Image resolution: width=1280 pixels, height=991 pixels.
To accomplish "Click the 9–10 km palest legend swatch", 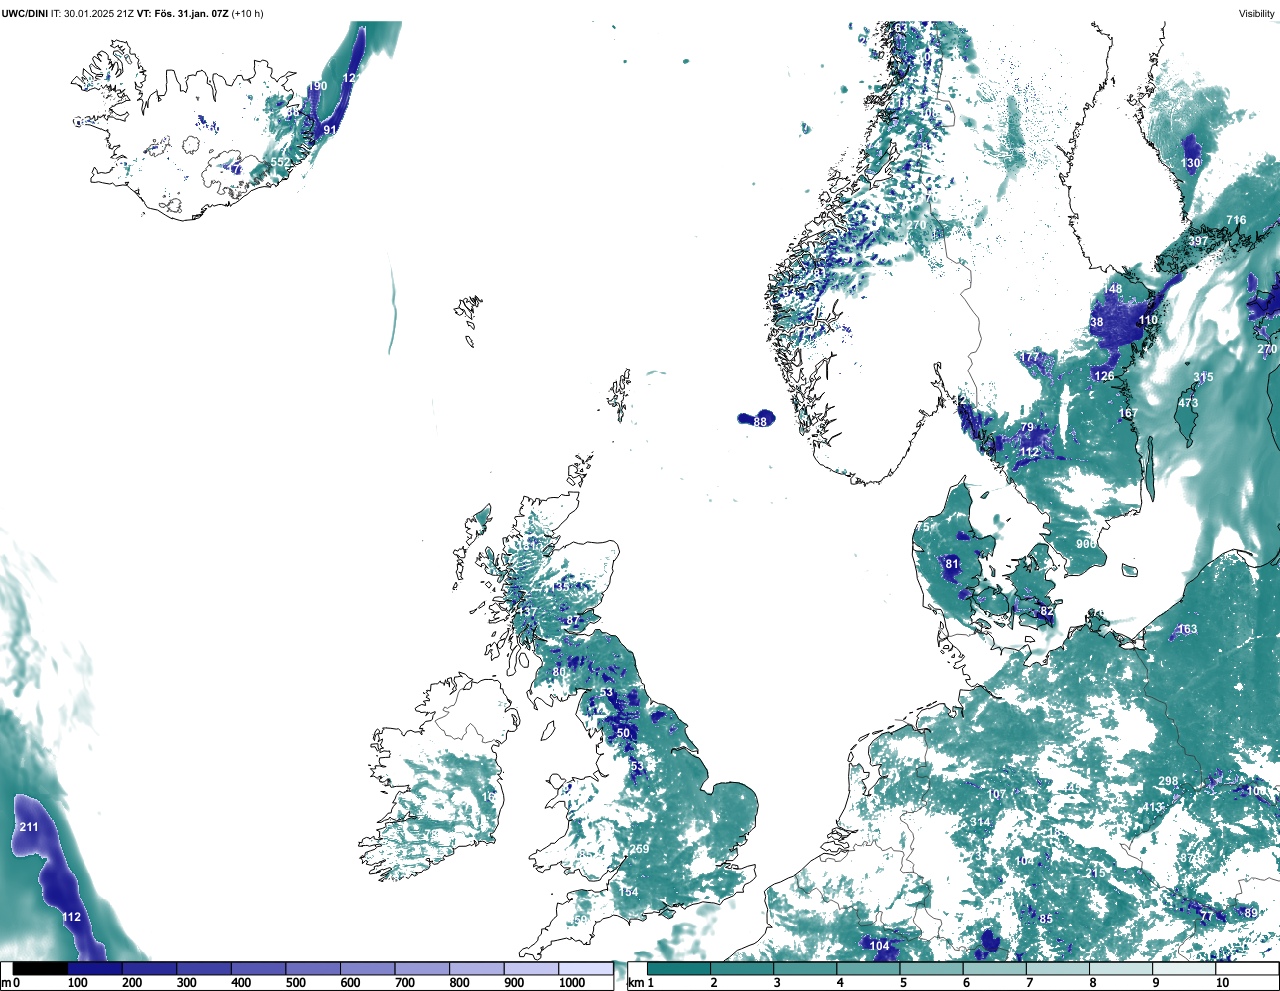I will [1185, 969].
